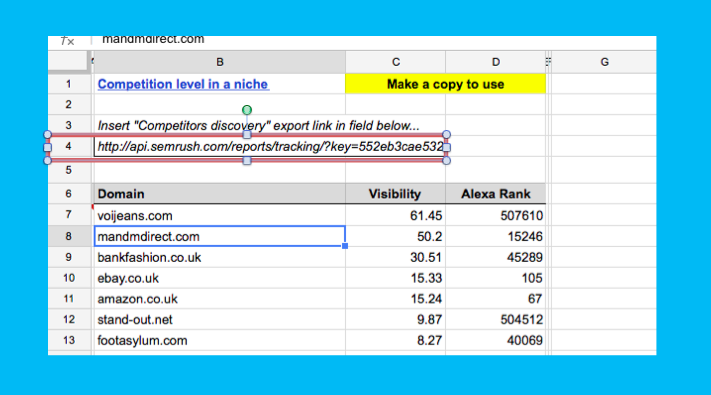Click visibility value 61.45
Image resolution: width=711 pixels, height=395 pixels.
(x=426, y=215)
